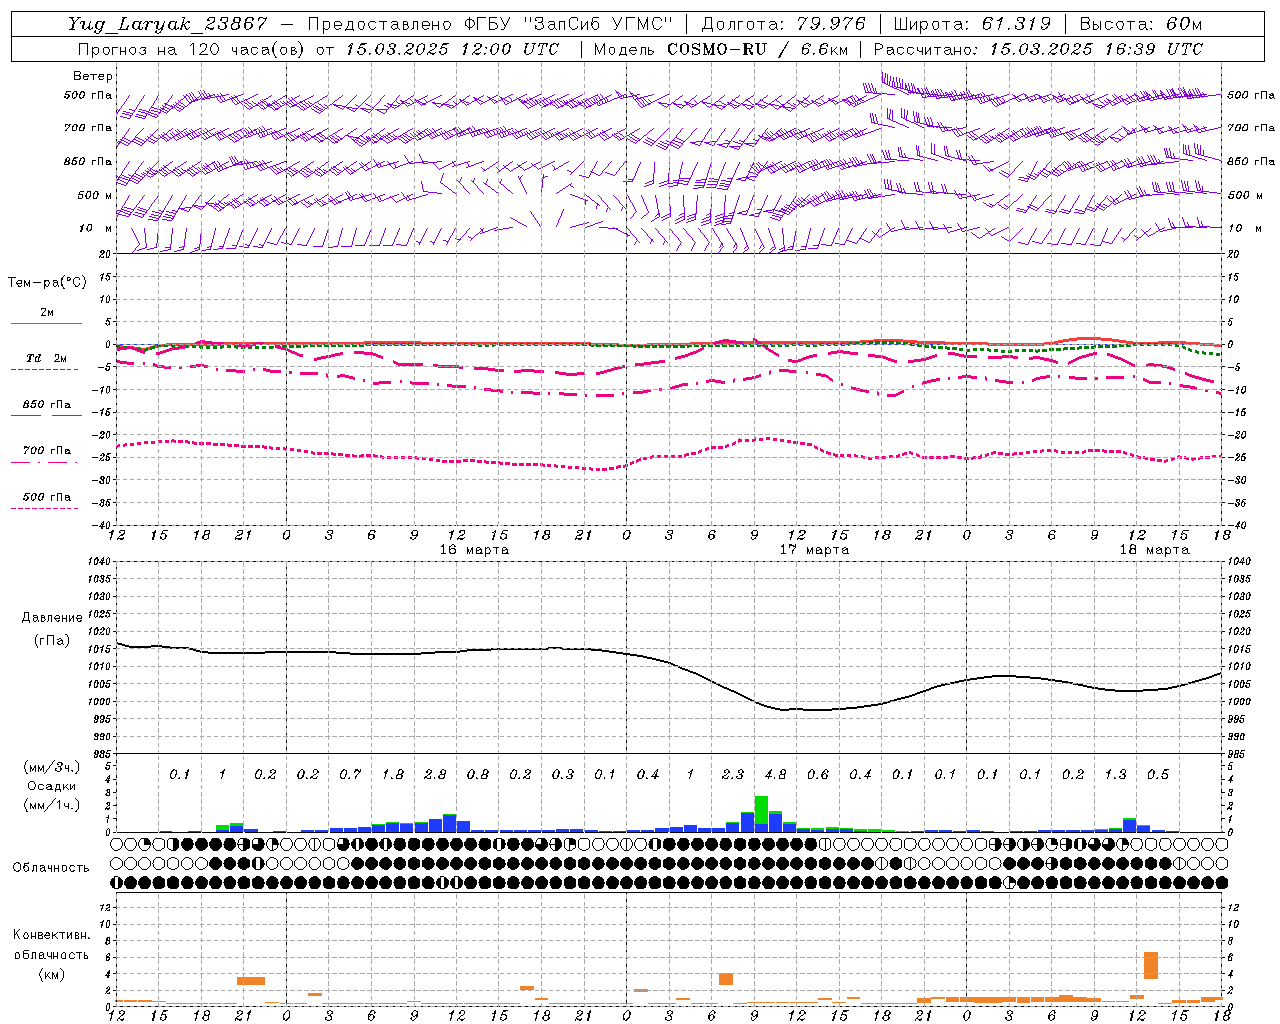Screen dimensions: 1280x1024
Task: Click the 18 марта date label on temperature axis
Action: click(x=1155, y=550)
